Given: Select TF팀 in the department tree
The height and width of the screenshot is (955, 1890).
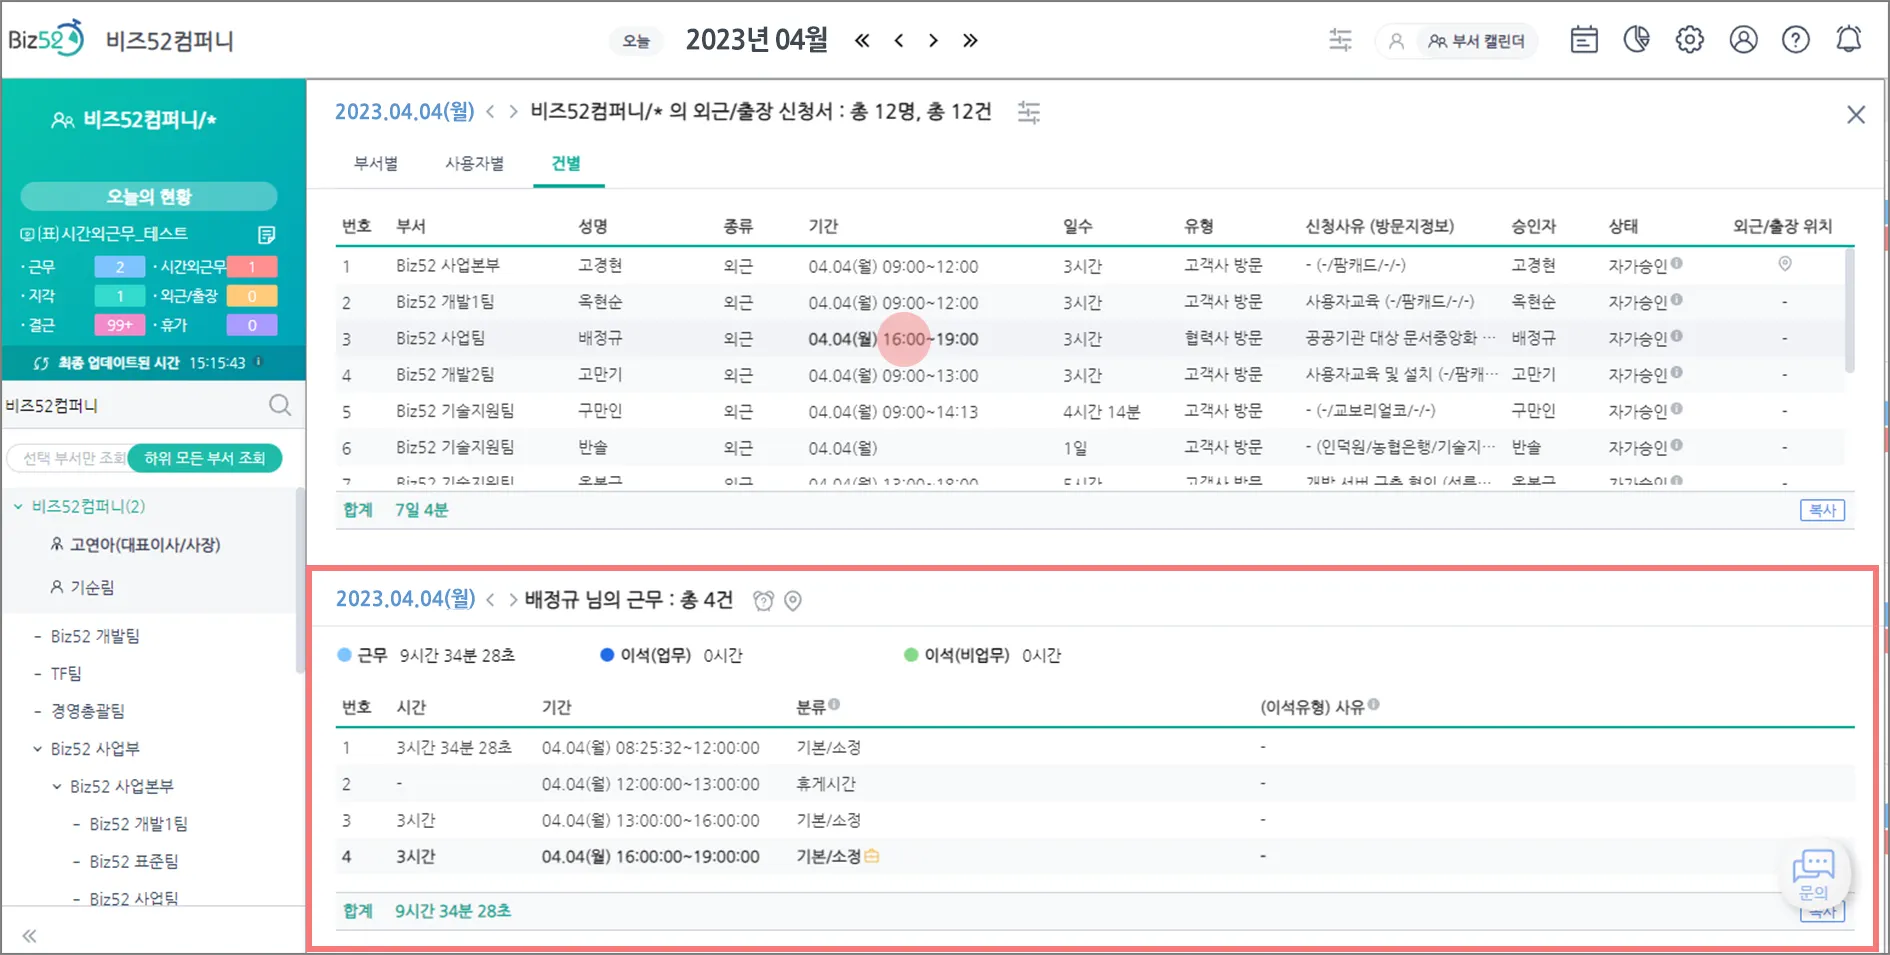Looking at the screenshot, I should (66, 674).
